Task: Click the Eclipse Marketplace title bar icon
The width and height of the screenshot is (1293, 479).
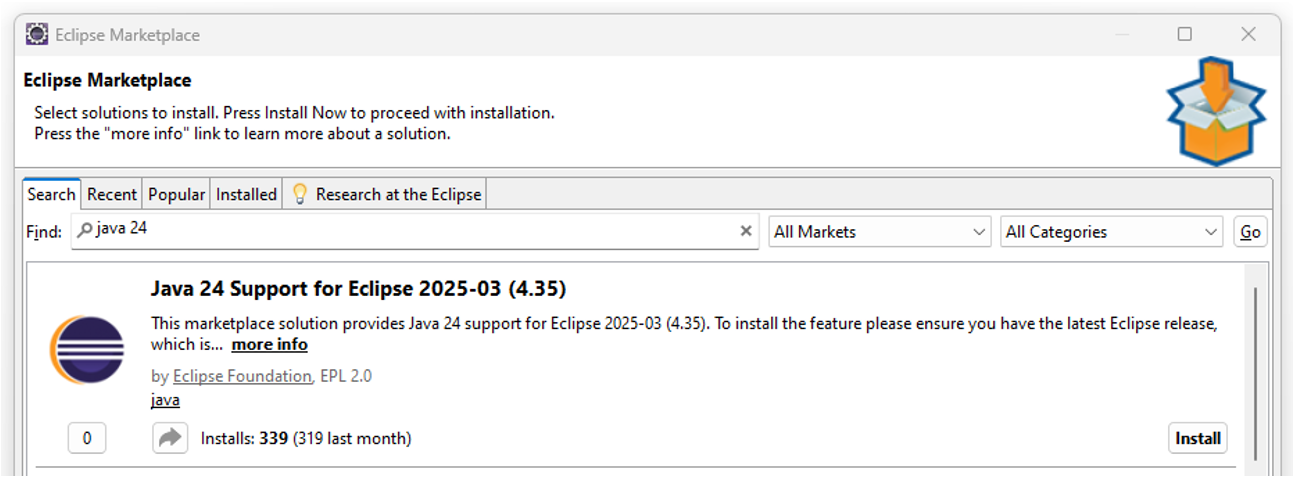Action: [37, 35]
